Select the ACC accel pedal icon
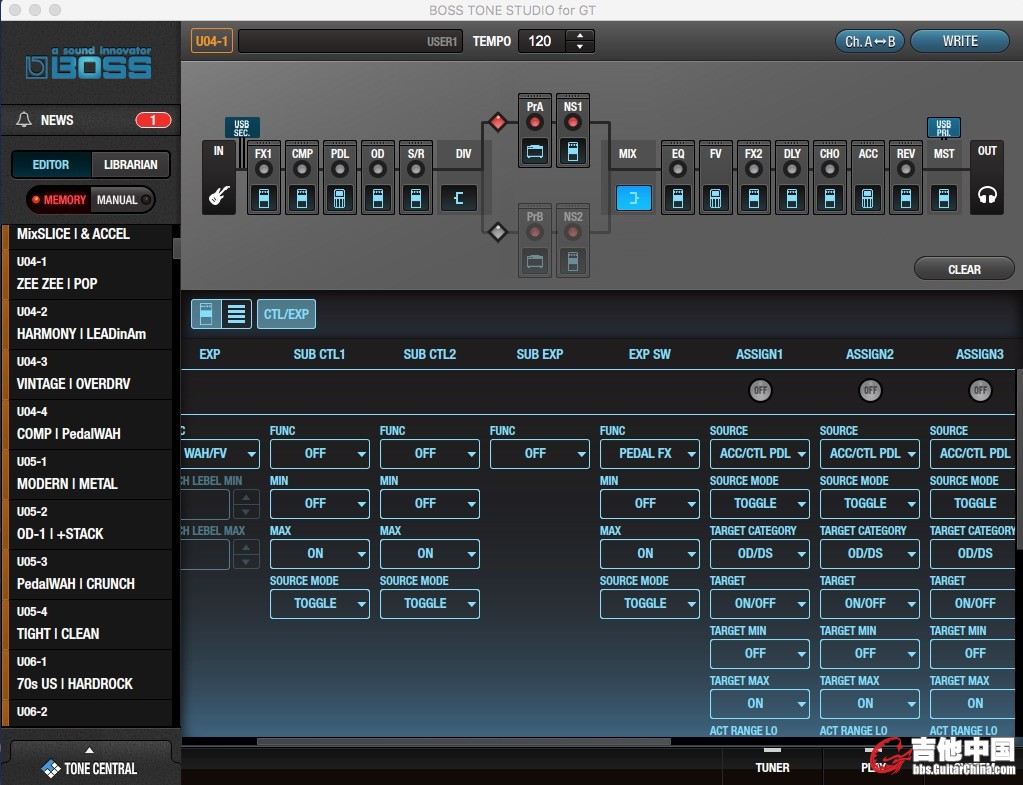 click(868, 198)
